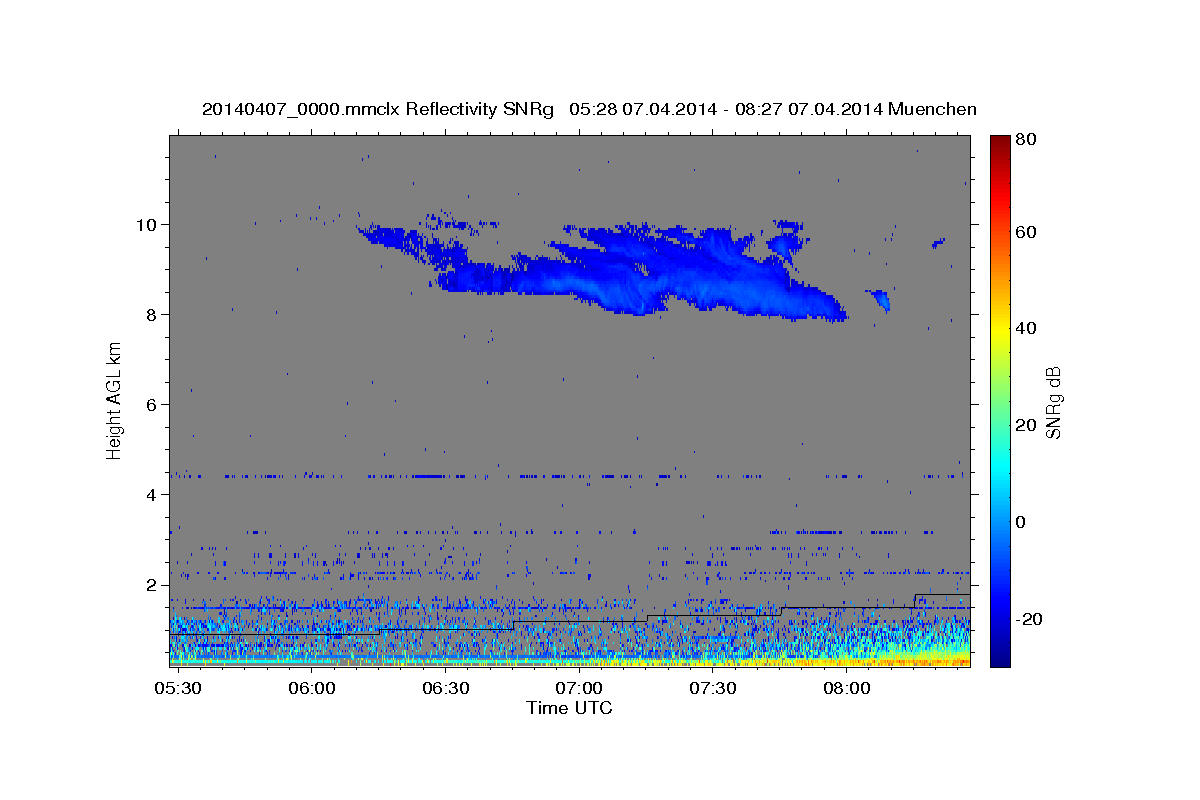Click the horizontal blue echo line near 4.4 km
Viewport: 1200px width, 800px height.
point(569,476)
